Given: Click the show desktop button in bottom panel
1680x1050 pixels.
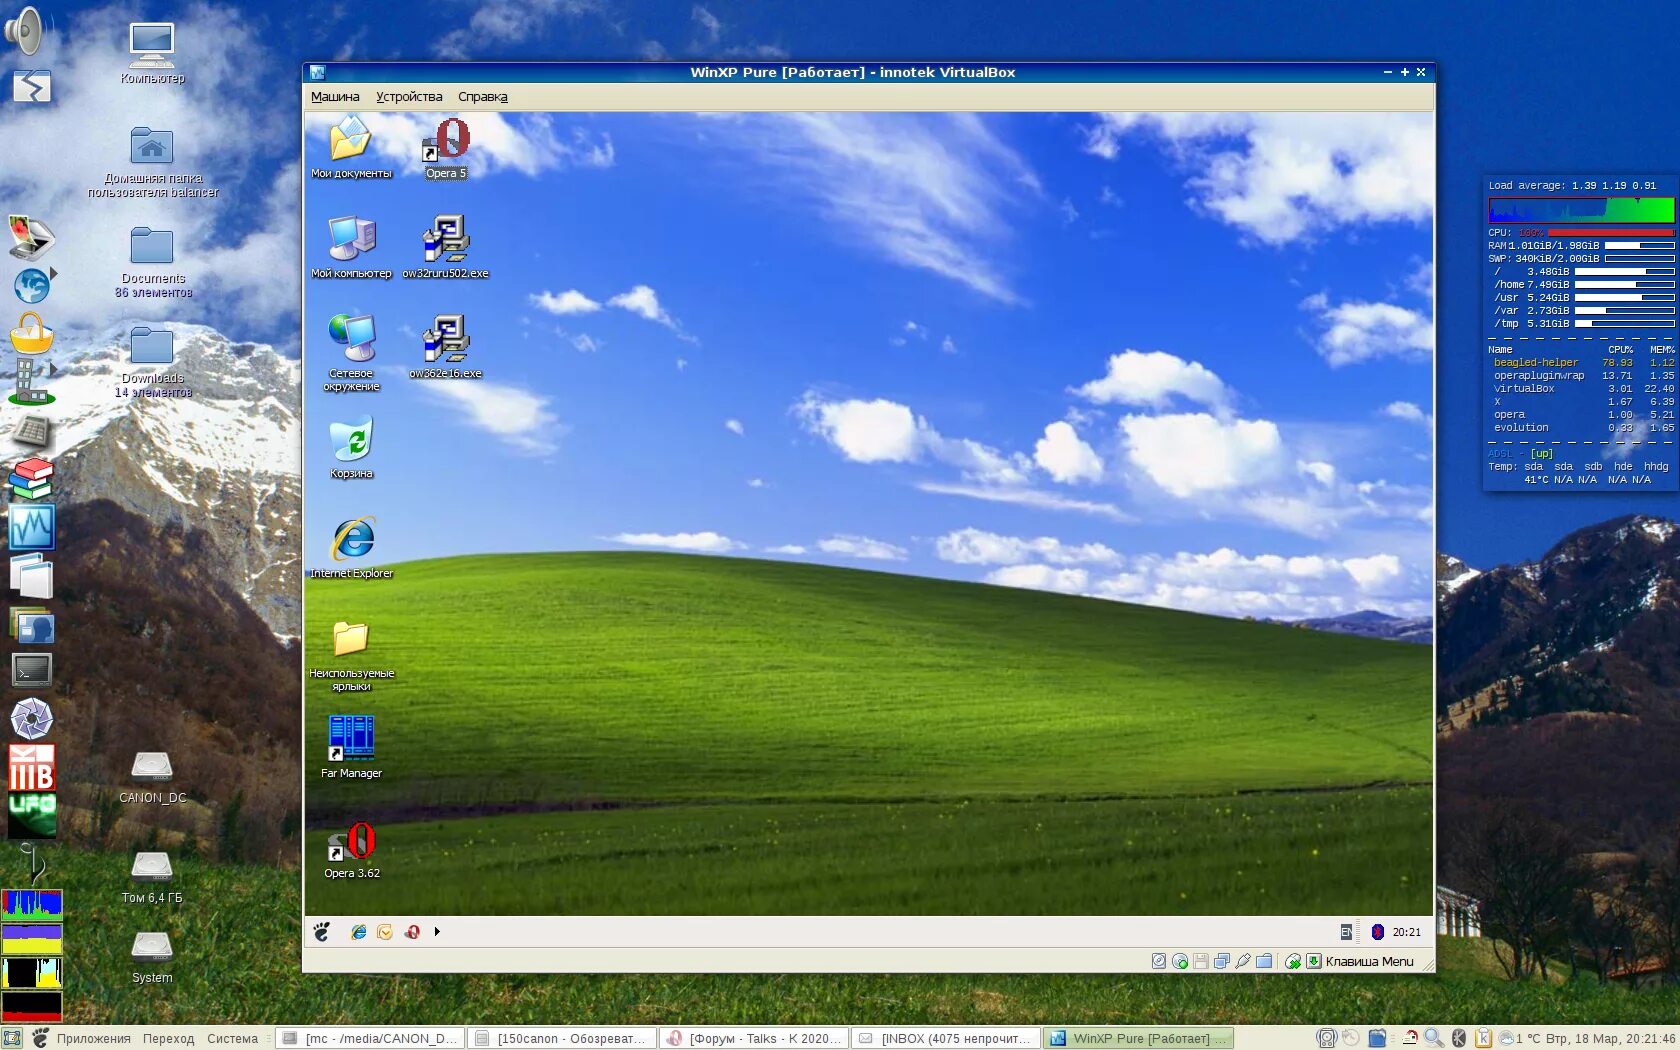Looking at the screenshot, I should point(12,1039).
